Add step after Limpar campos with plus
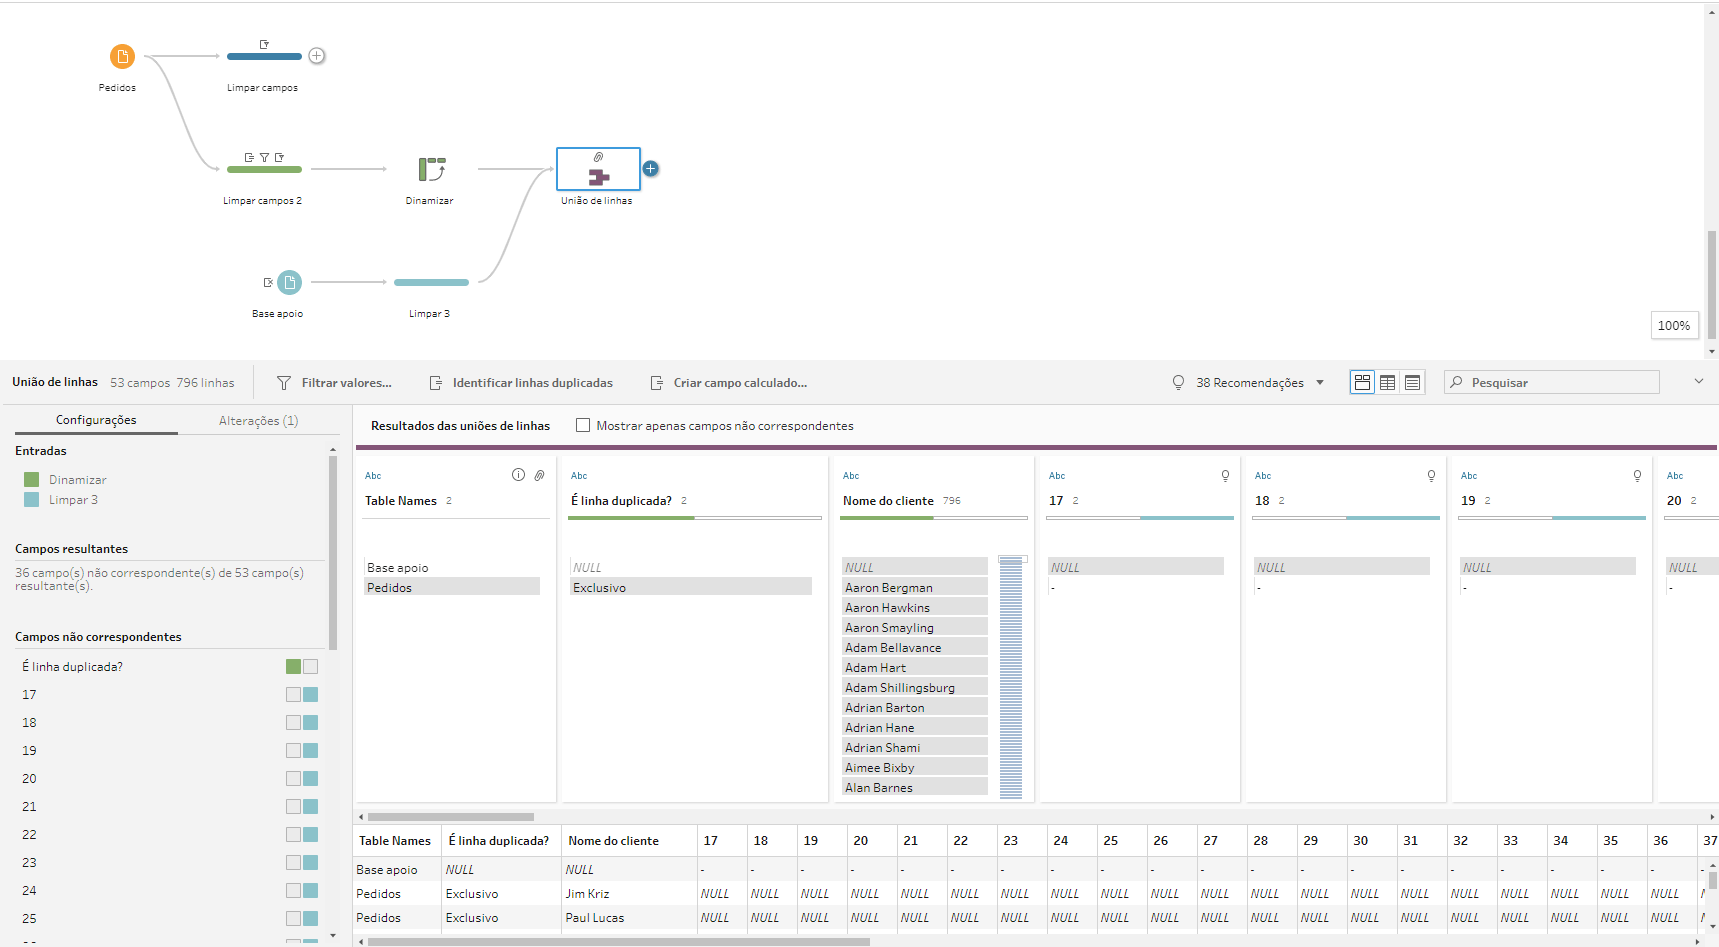The width and height of the screenshot is (1719, 947). click(x=317, y=56)
